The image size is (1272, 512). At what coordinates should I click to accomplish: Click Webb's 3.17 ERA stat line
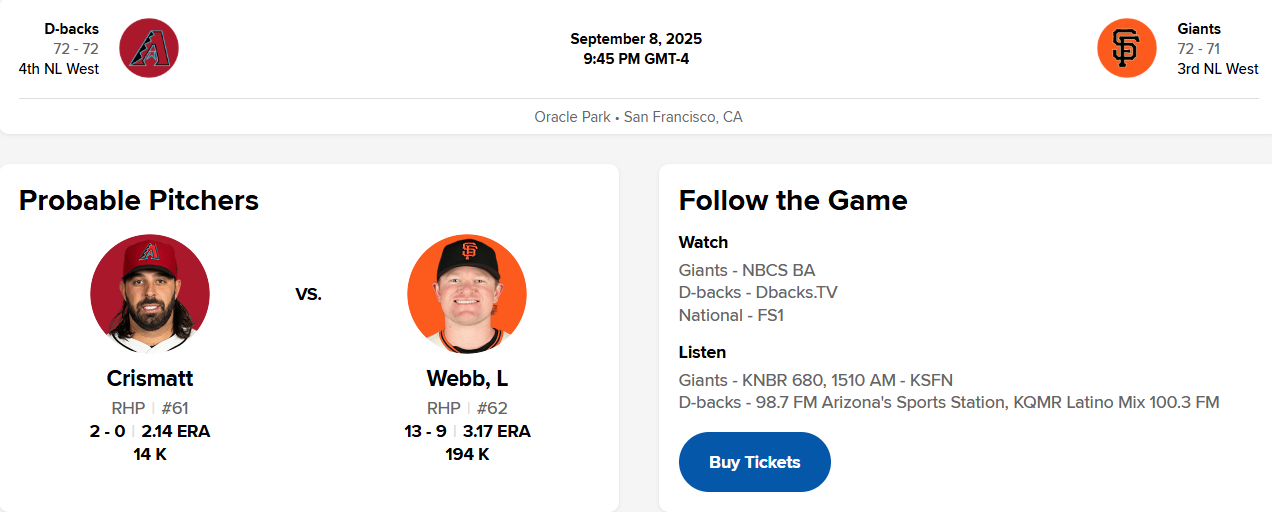click(x=496, y=431)
